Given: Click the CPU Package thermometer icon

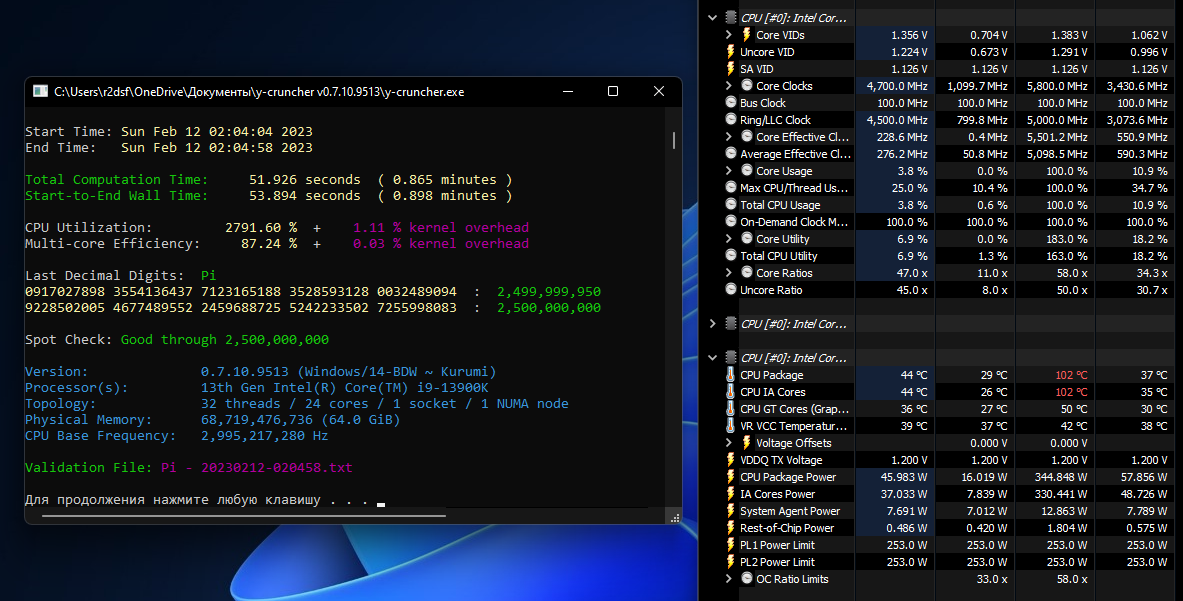Looking at the screenshot, I should point(730,375).
